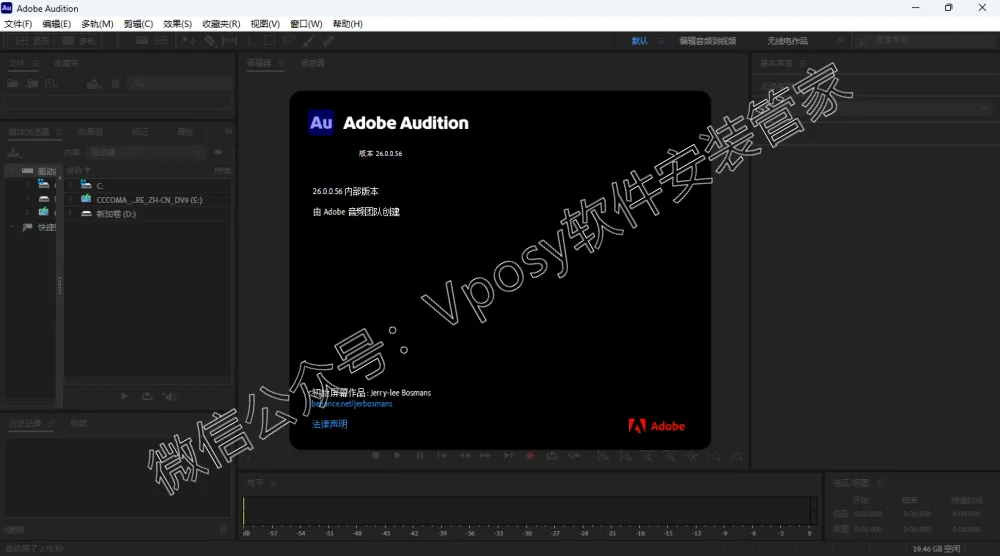Viewport: 1000px width, 556px height.
Task: Select Edit Audio to Video (编辑音频到视频) workspace
Action: pos(707,41)
